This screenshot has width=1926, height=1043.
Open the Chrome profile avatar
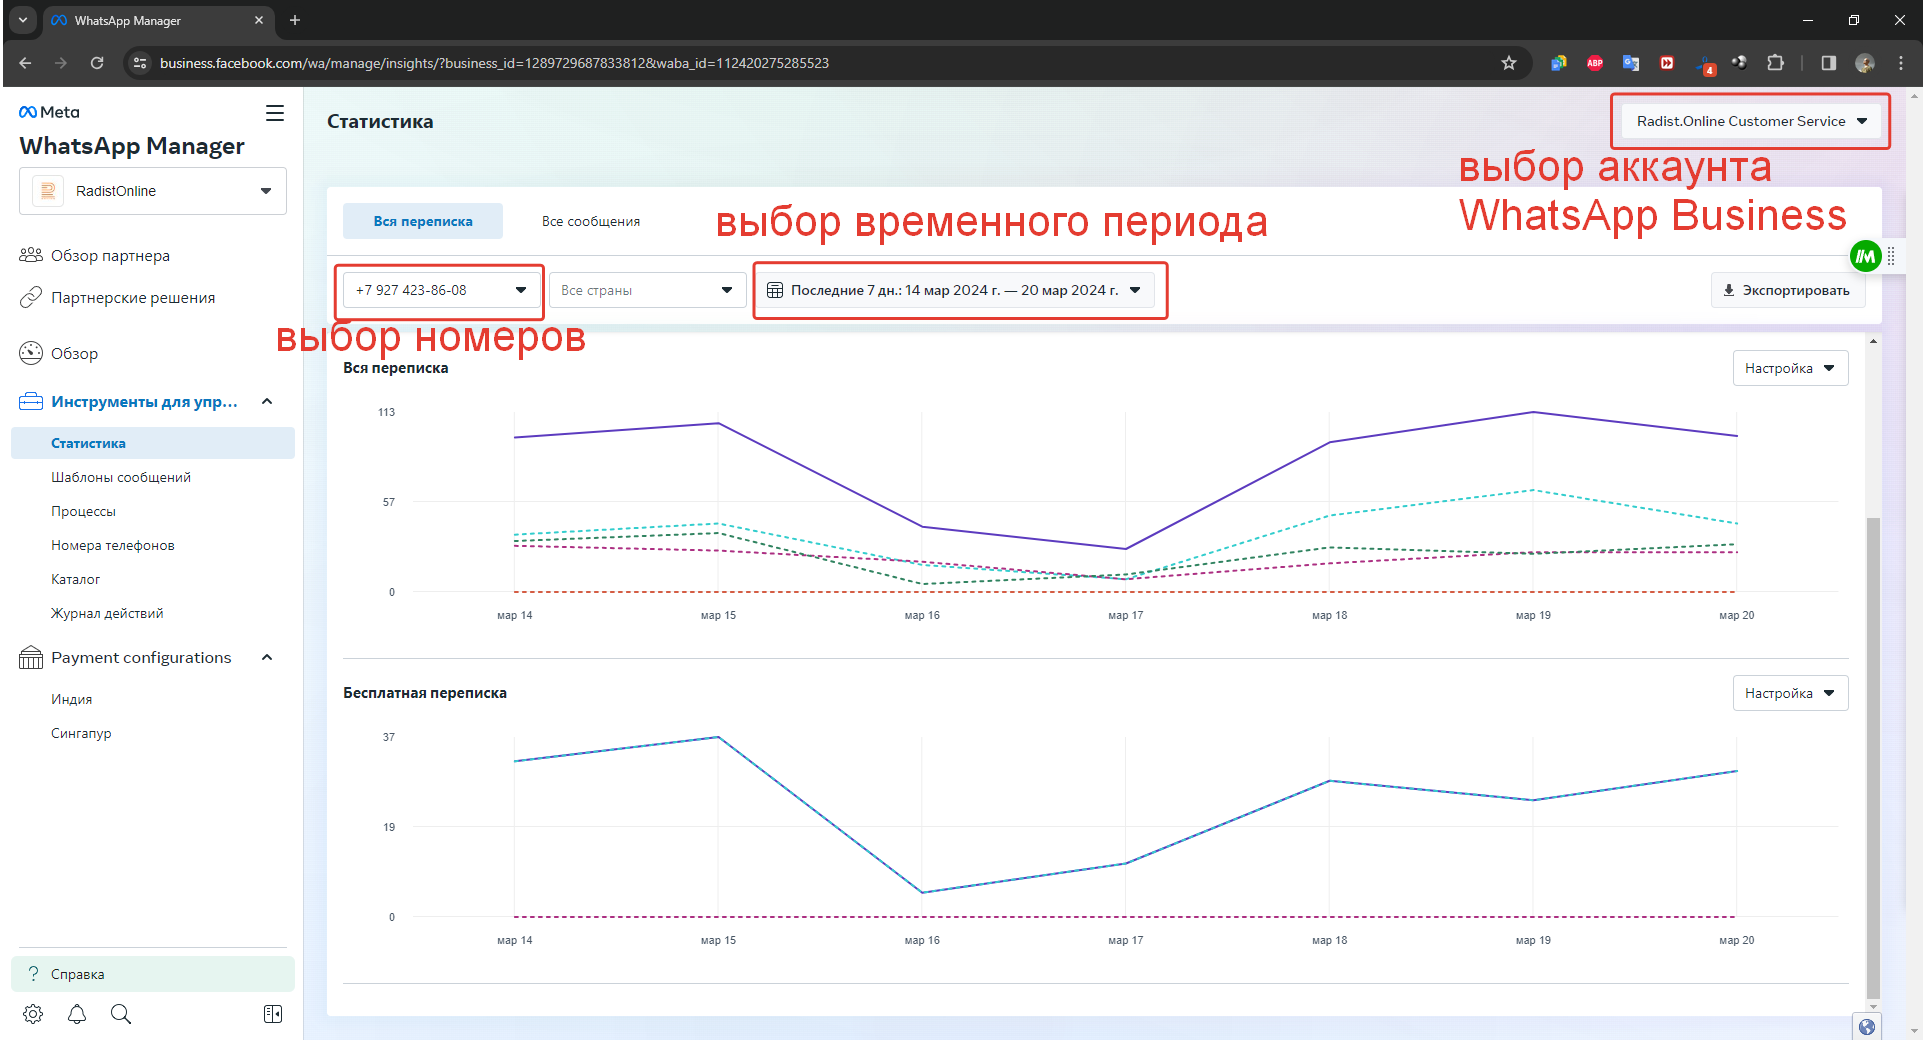(x=1865, y=63)
